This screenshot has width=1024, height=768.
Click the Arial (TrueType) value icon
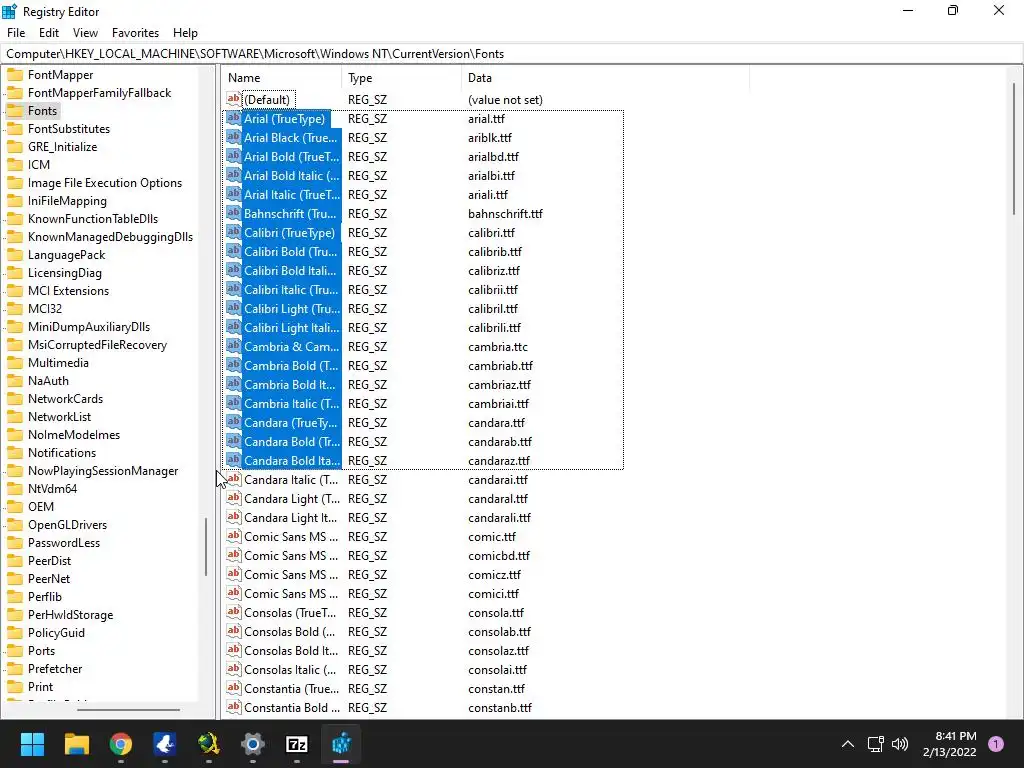coord(233,118)
